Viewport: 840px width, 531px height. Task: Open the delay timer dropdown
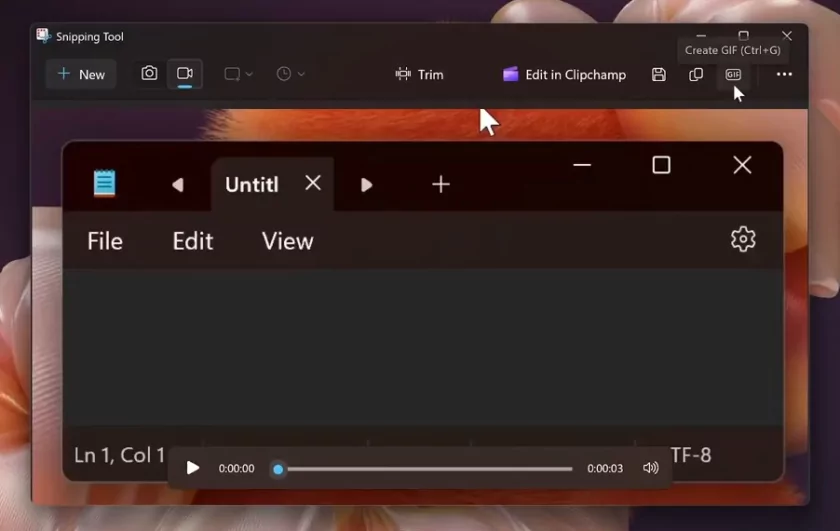pyautogui.click(x=290, y=74)
